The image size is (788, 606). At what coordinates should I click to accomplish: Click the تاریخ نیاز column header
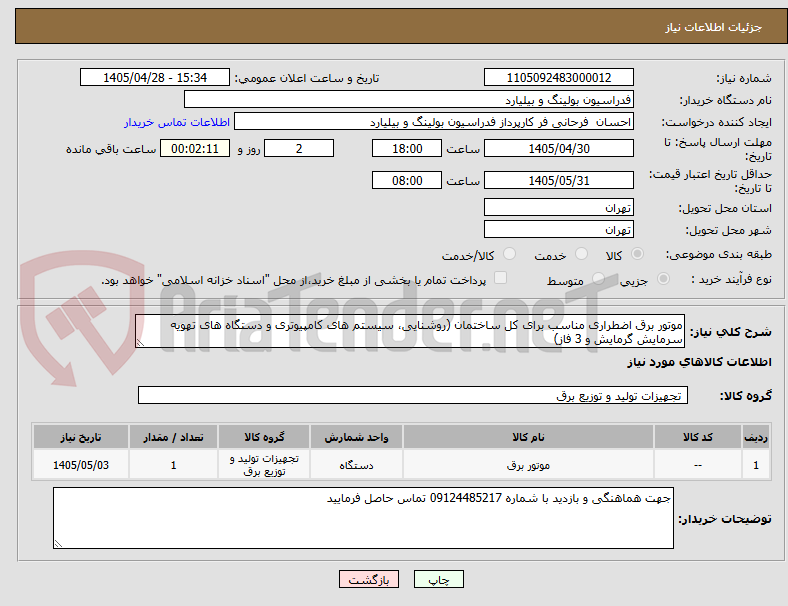click(81, 437)
